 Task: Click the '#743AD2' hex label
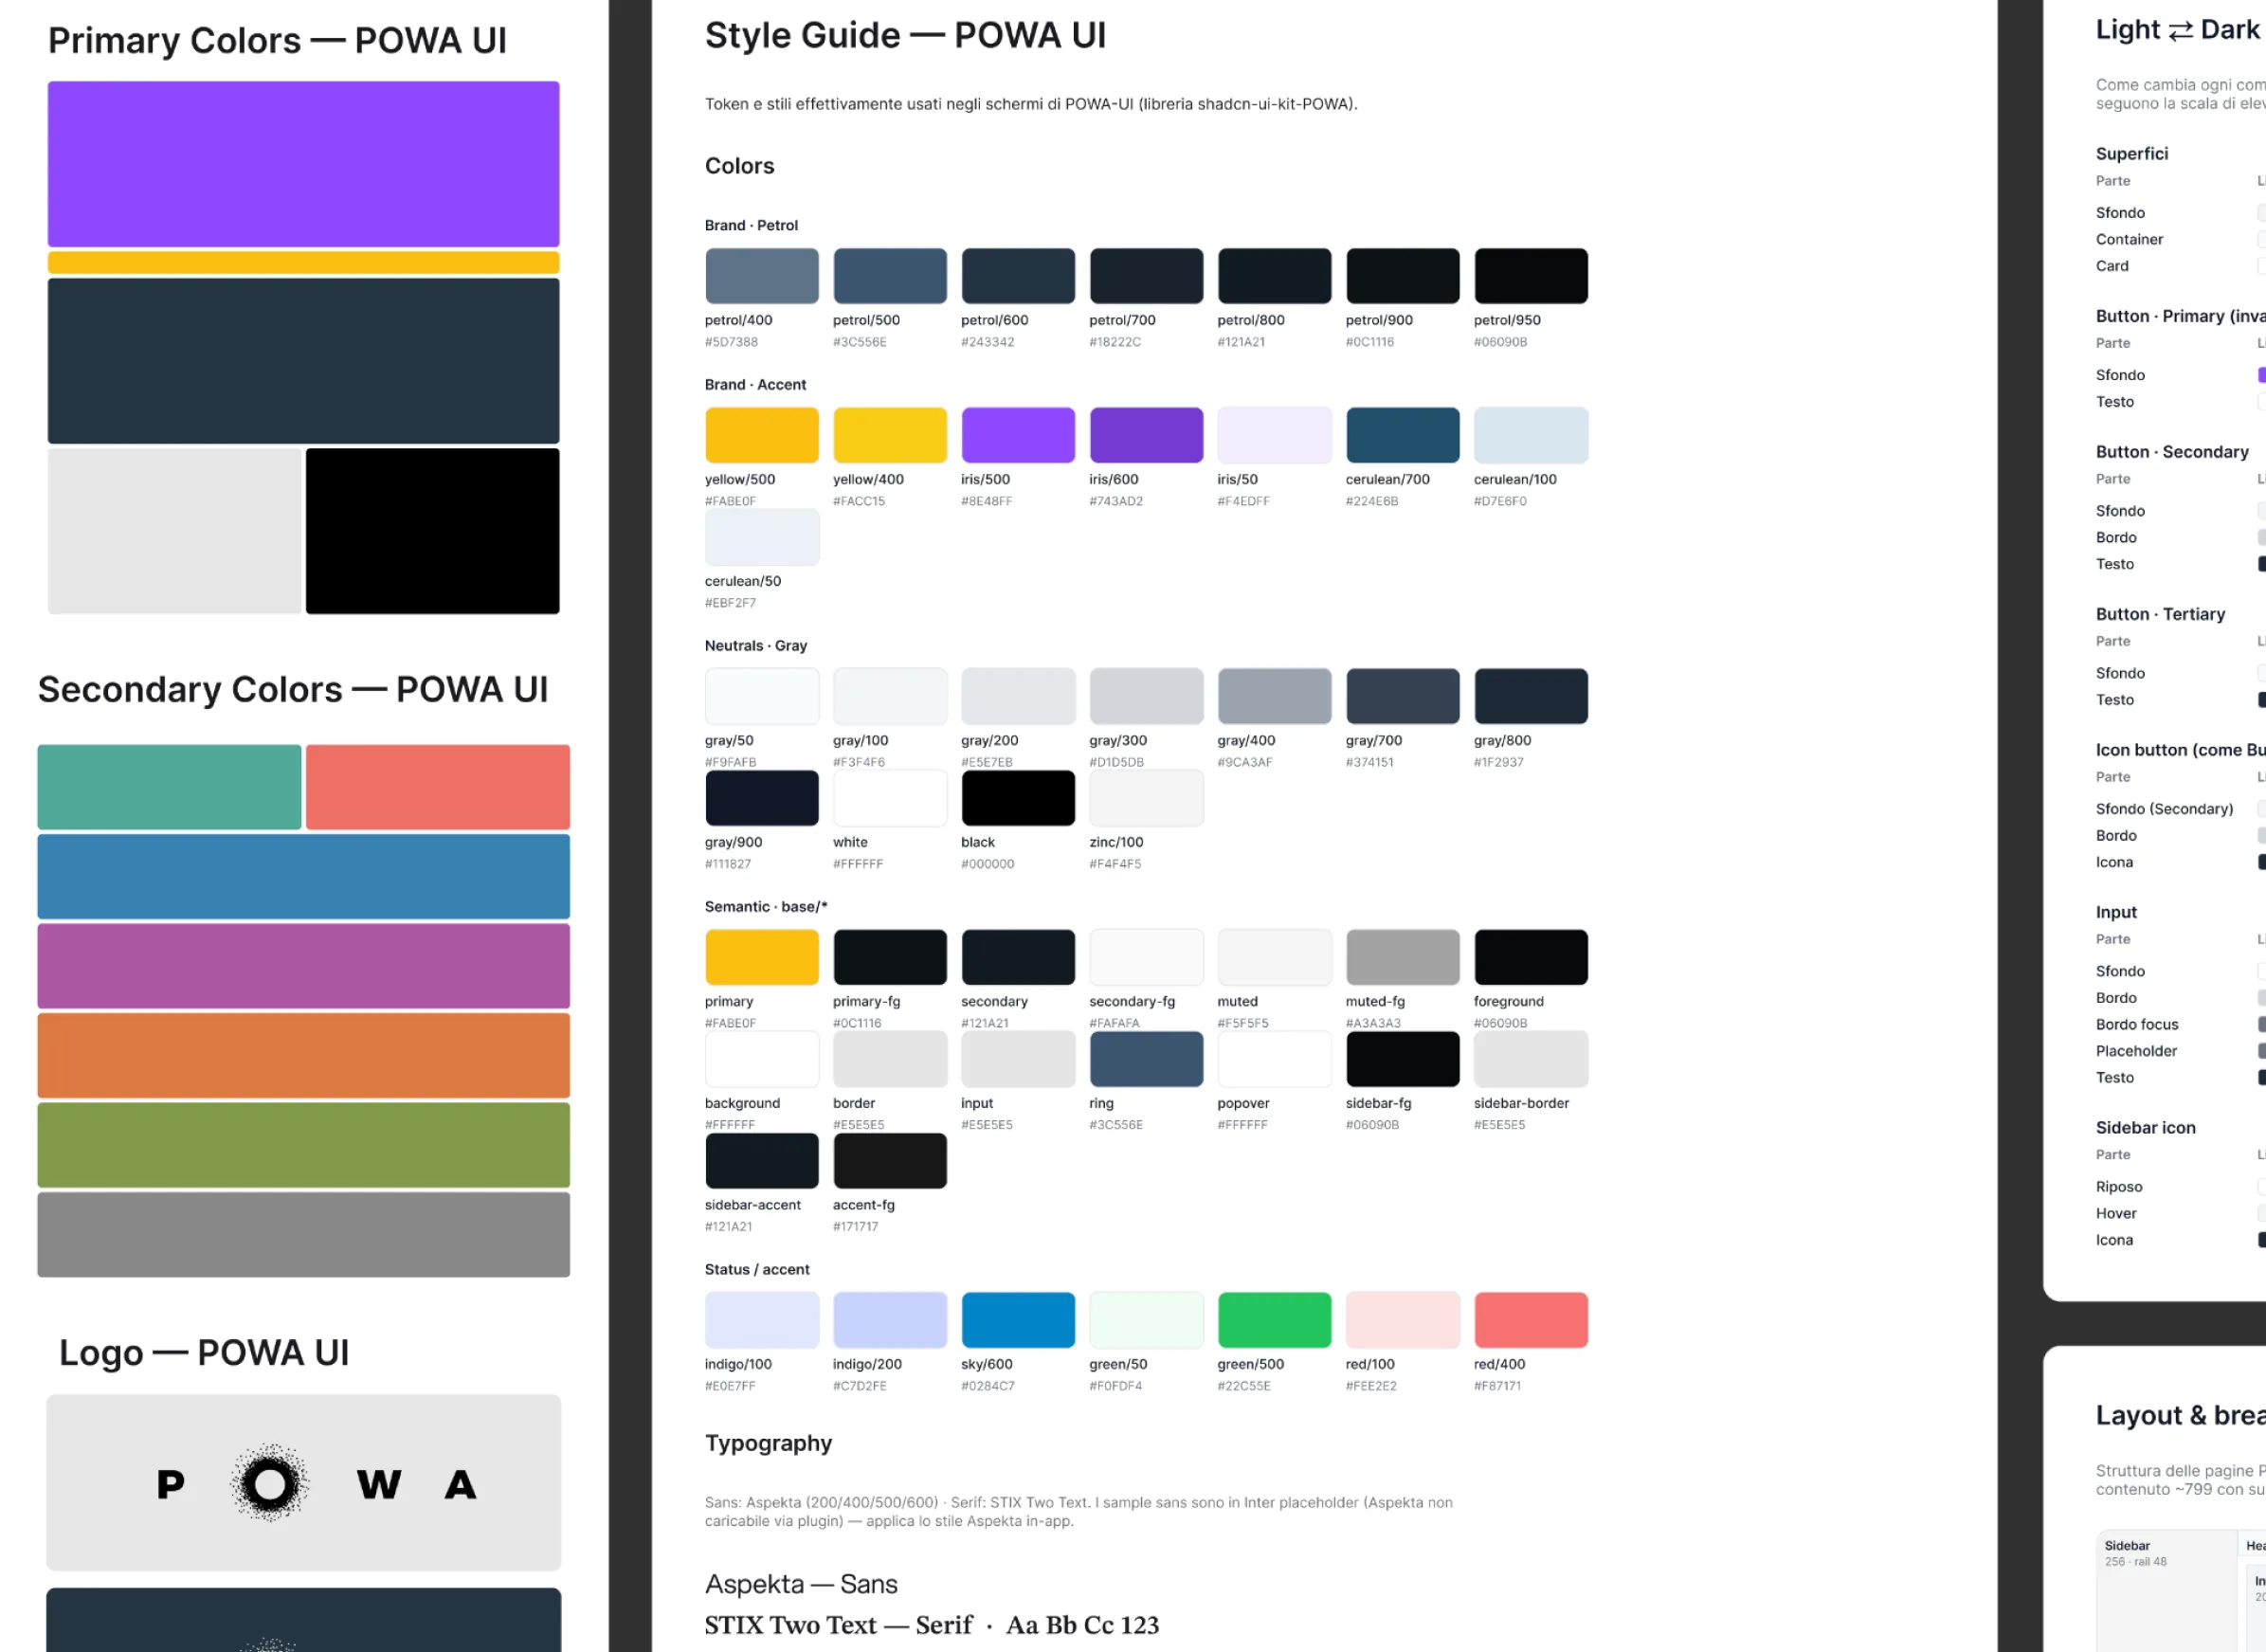point(1116,501)
